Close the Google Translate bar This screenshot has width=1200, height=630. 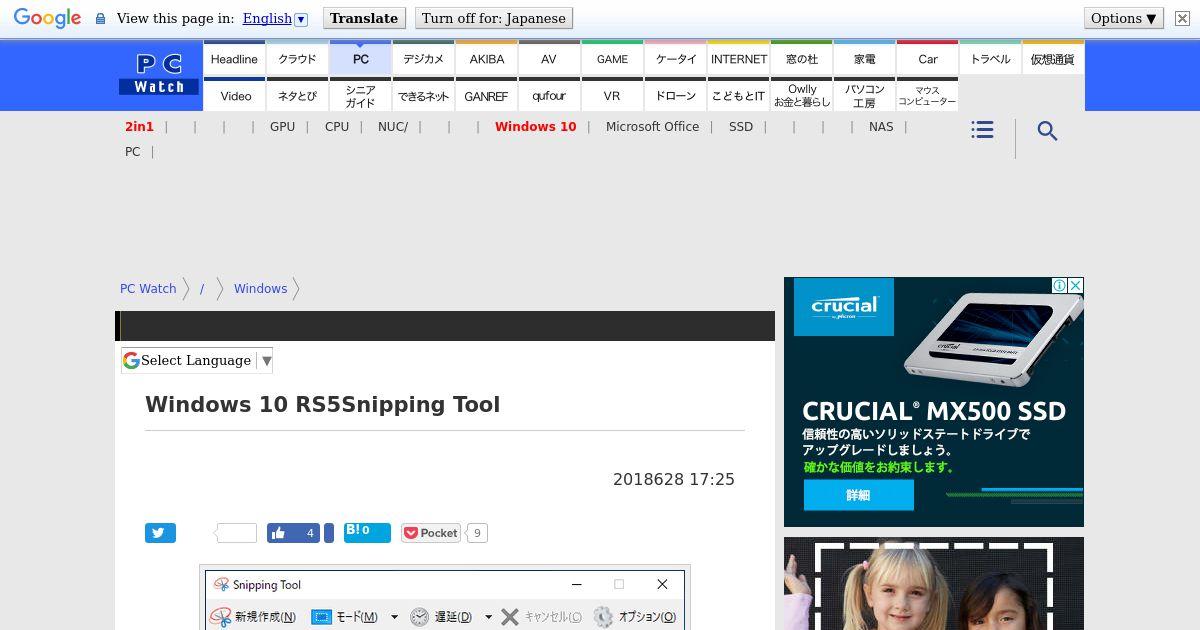tap(1182, 18)
